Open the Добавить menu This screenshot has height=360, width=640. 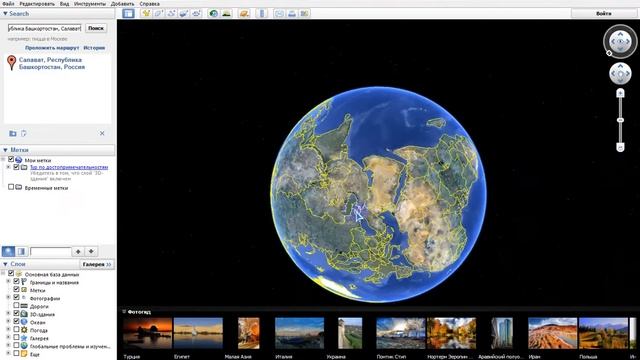point(122,4)
